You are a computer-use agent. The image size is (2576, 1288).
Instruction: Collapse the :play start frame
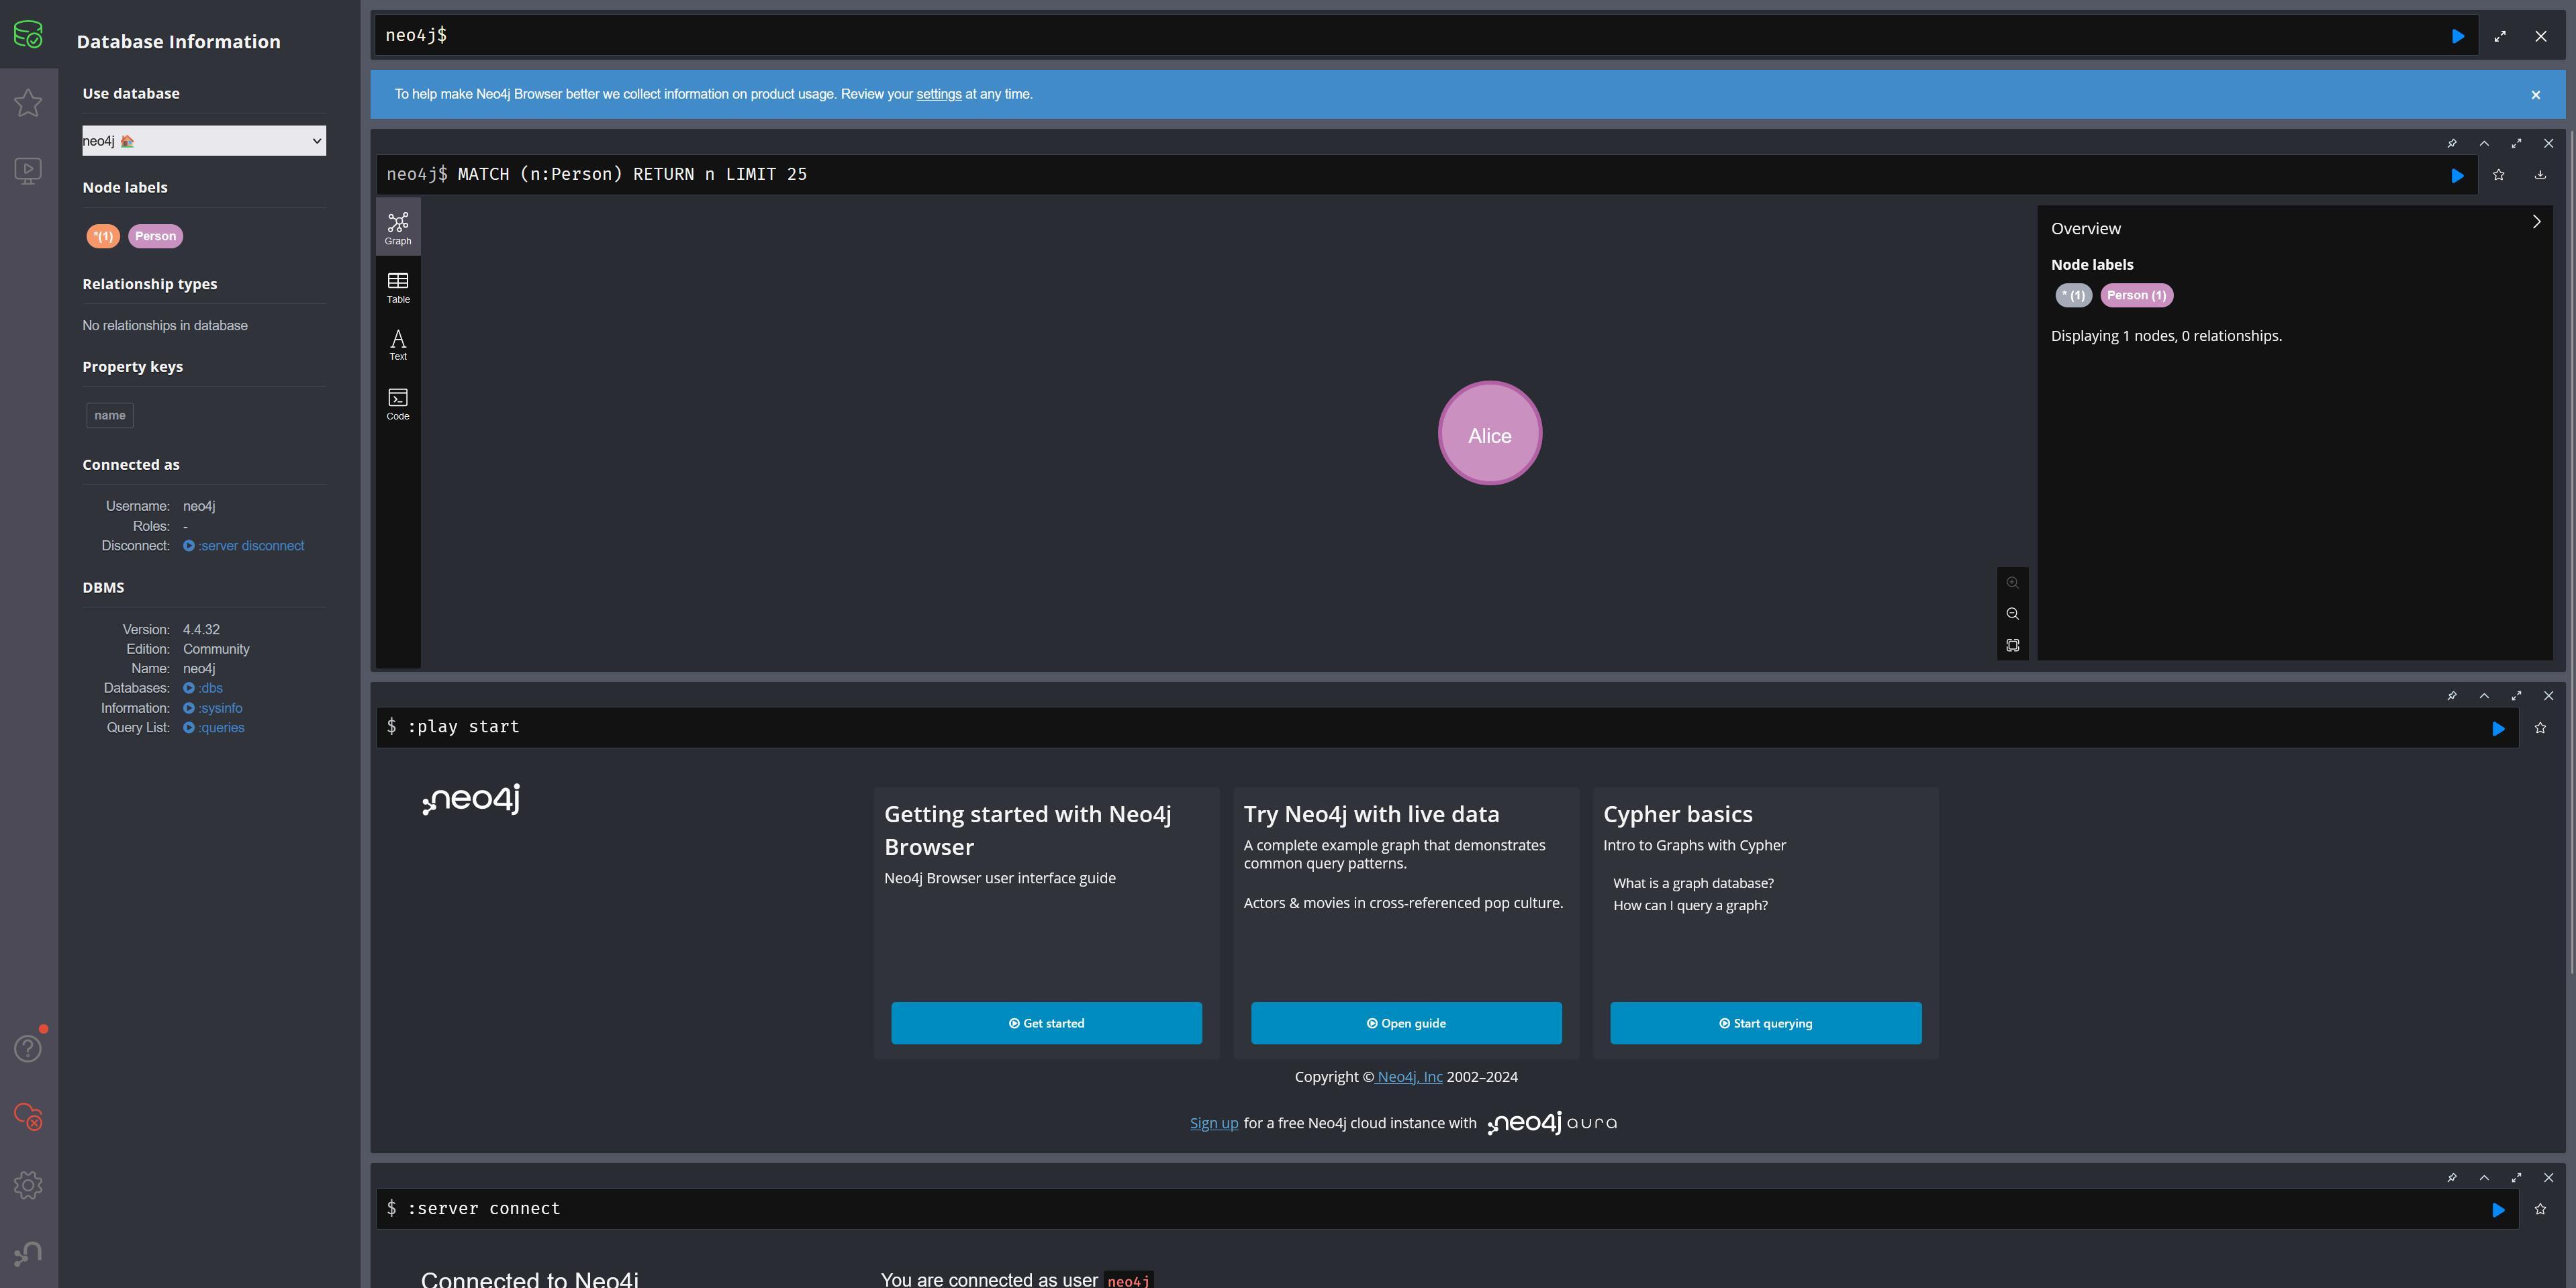(2483, 696)
